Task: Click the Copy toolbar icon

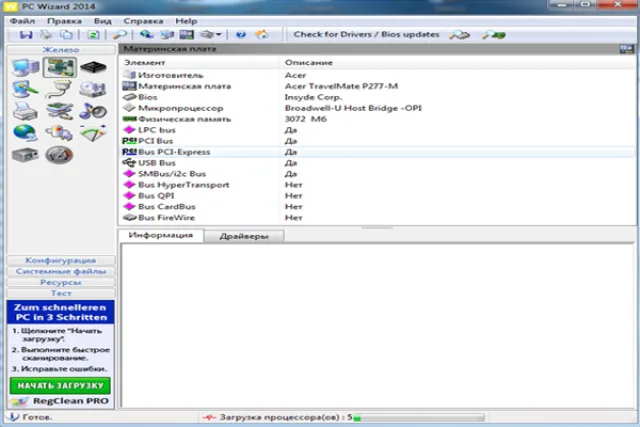Action: tap(66, 35)
